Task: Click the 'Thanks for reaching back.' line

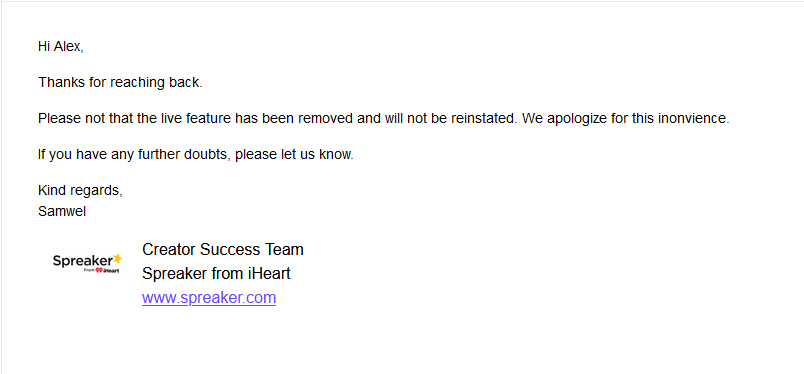Action: point(120,83)
